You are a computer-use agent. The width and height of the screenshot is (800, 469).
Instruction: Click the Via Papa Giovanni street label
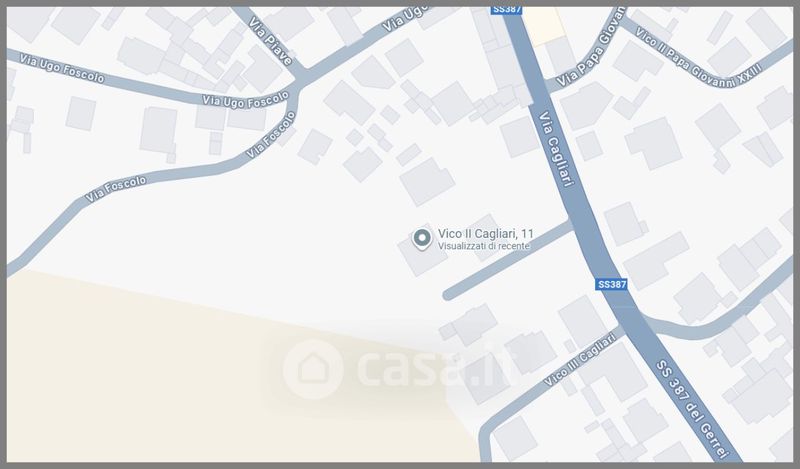click(590, 47)
